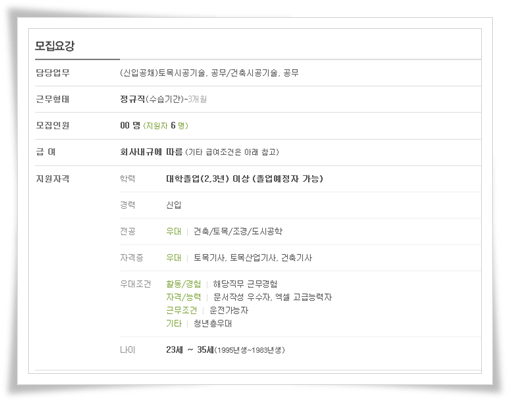Click the 청년층우대 text
The image size is (508, 400).
click(213, 323)
